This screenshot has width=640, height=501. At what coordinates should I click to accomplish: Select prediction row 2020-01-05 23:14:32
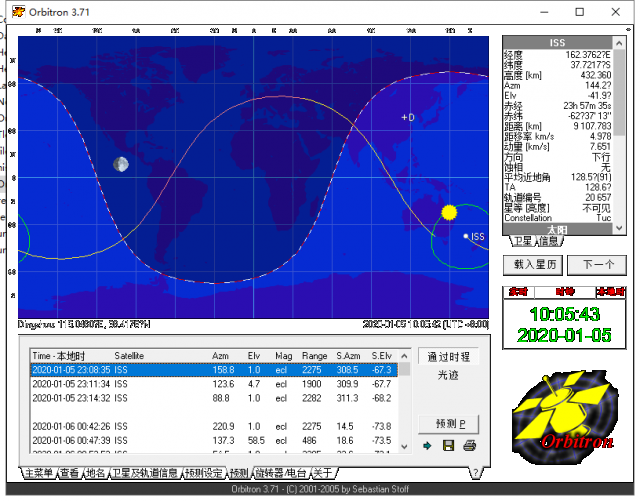pos(214,398)
